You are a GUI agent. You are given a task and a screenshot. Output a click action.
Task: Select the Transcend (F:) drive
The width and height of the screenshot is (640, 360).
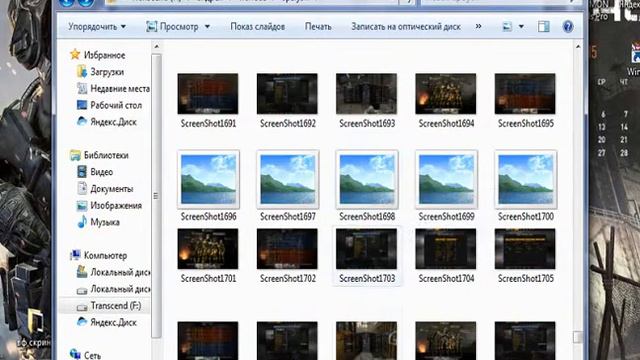109,306
